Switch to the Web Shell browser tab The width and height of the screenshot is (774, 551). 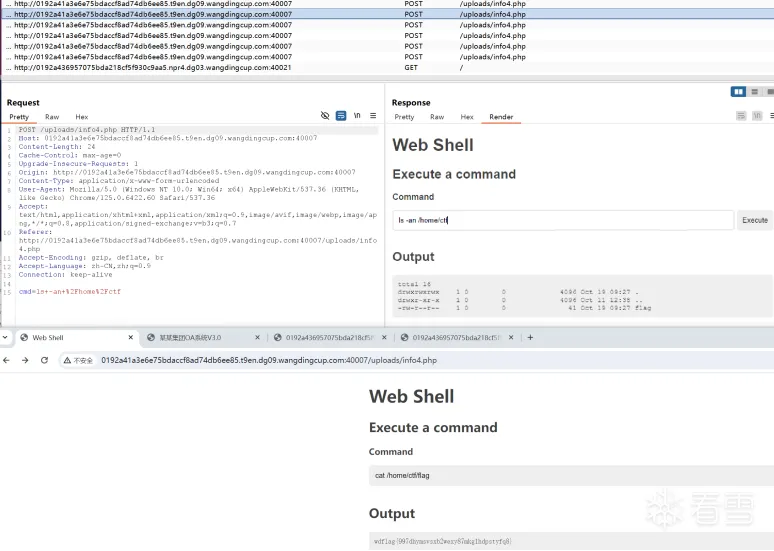77,338
